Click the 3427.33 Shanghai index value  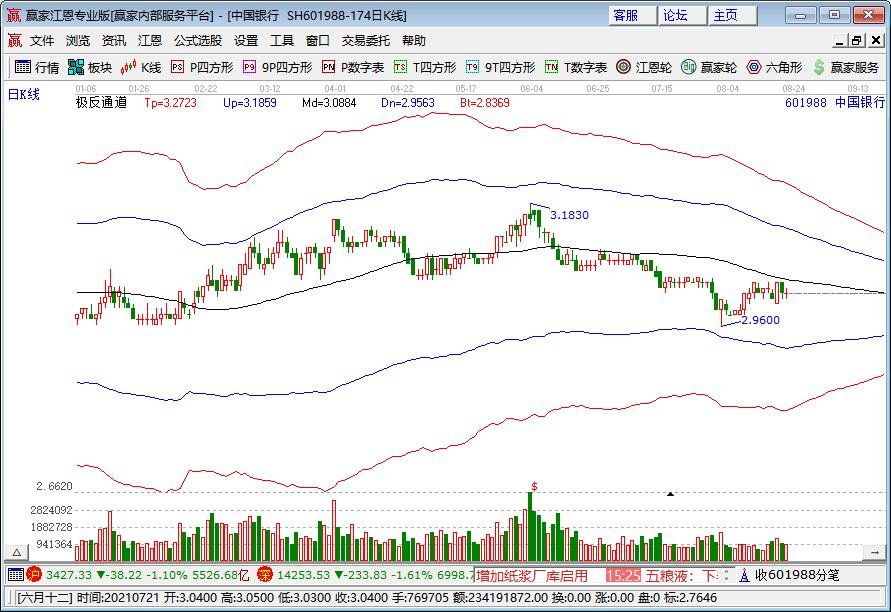coord(69,574)
